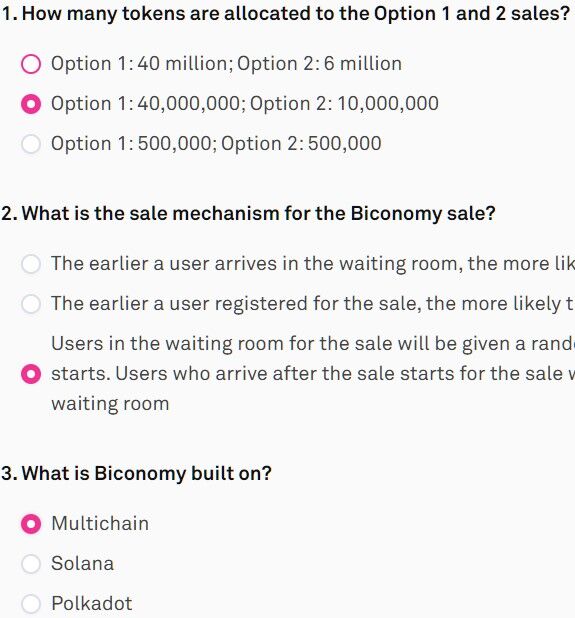
Task: Click the Polkadot label text
Action: [x=92, y=604]
